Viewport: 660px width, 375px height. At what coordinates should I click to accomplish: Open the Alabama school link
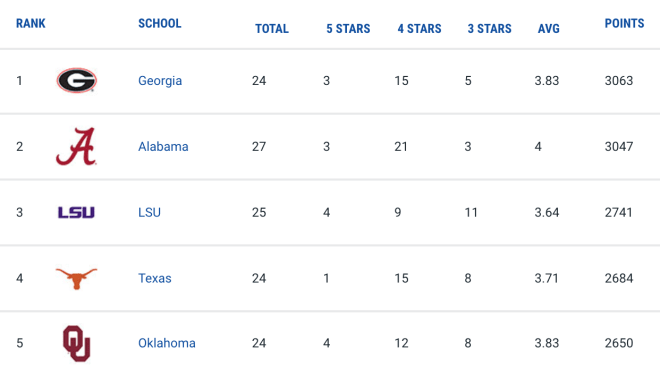point(163,146)
